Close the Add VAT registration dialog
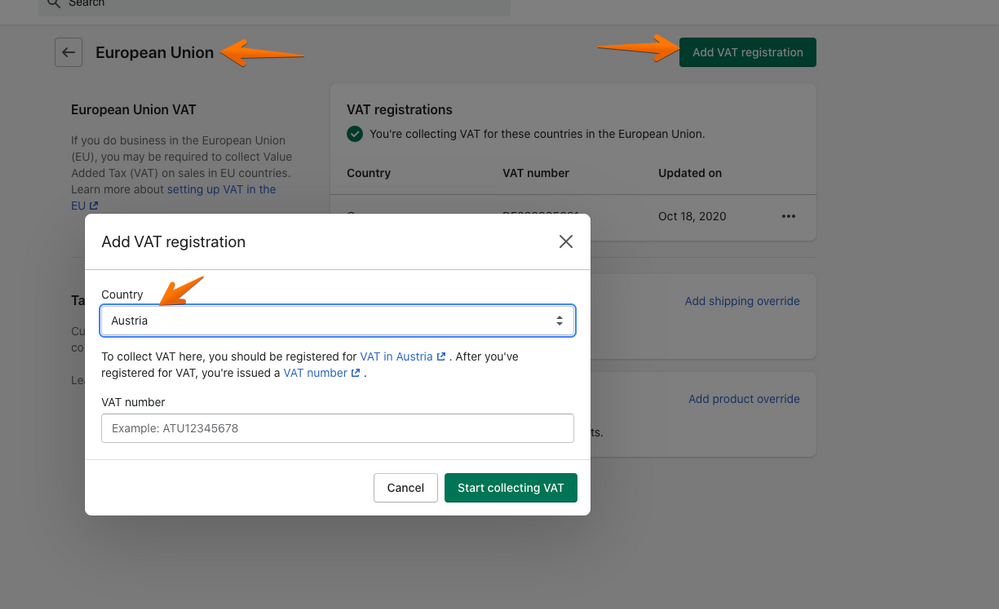Image resolution: width=999 pixels, height=609 pixels. [566, 241]
